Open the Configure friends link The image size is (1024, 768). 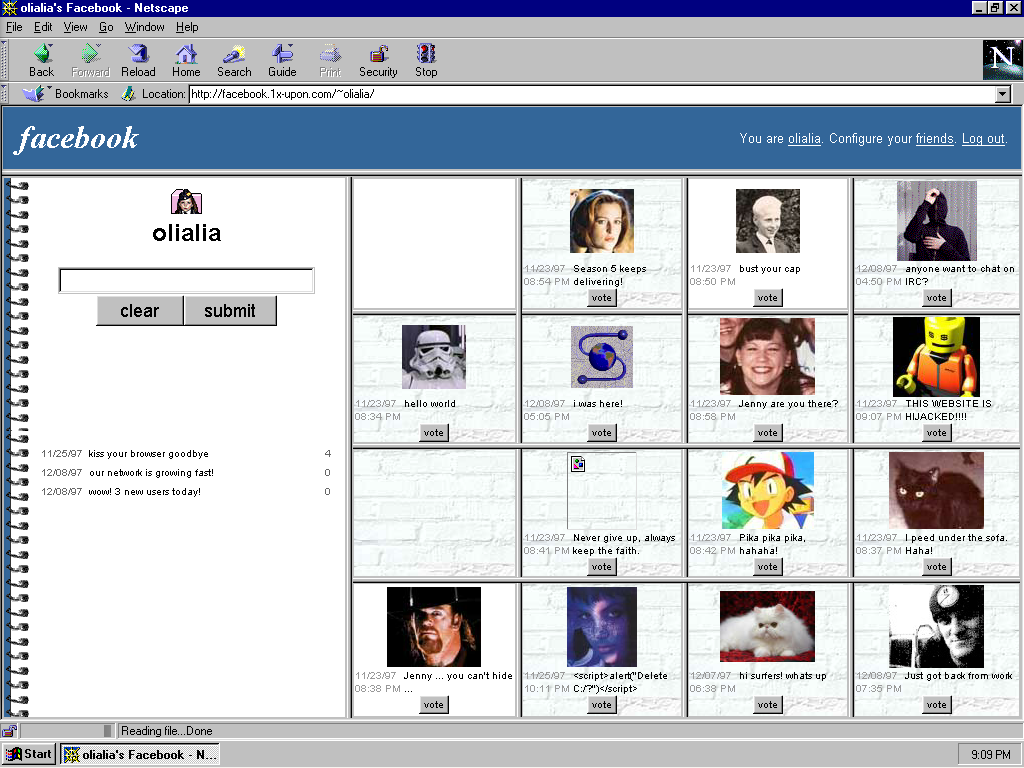(x=934, y=139)
